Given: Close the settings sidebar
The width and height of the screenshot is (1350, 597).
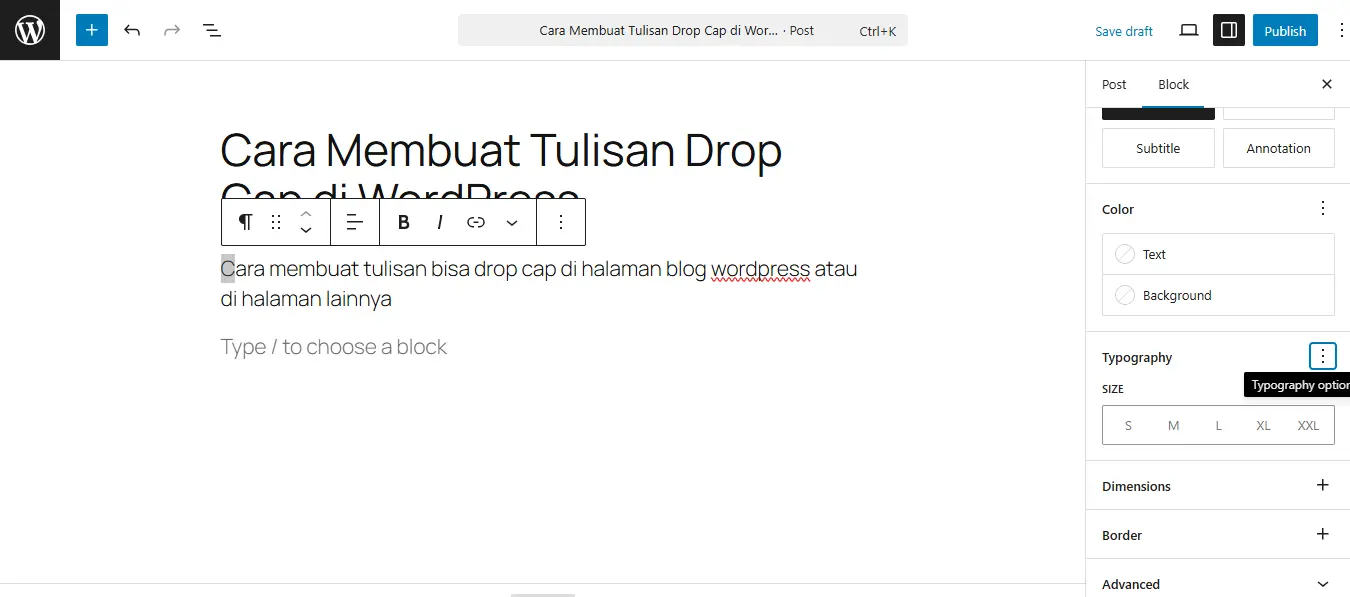Looking at the screenshot, I should pyautogui.click(x=1327, y=84).
